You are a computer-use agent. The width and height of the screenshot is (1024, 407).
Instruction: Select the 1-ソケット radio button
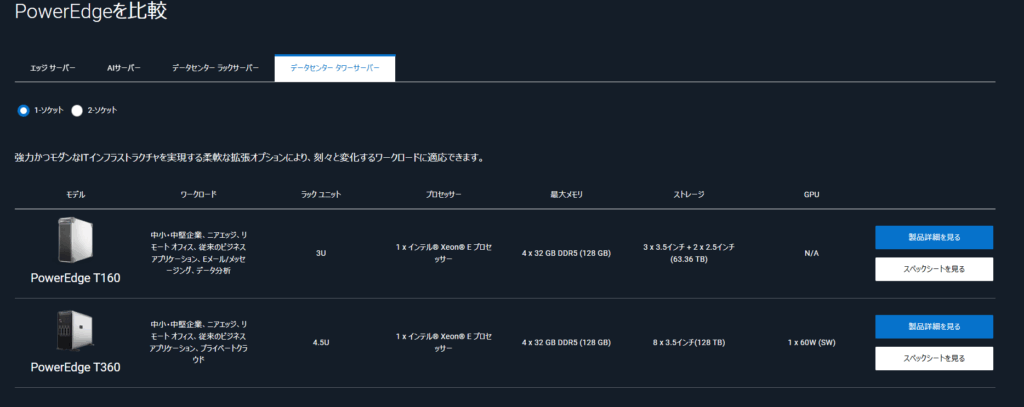pyautogui.click(x=23, y=110)
